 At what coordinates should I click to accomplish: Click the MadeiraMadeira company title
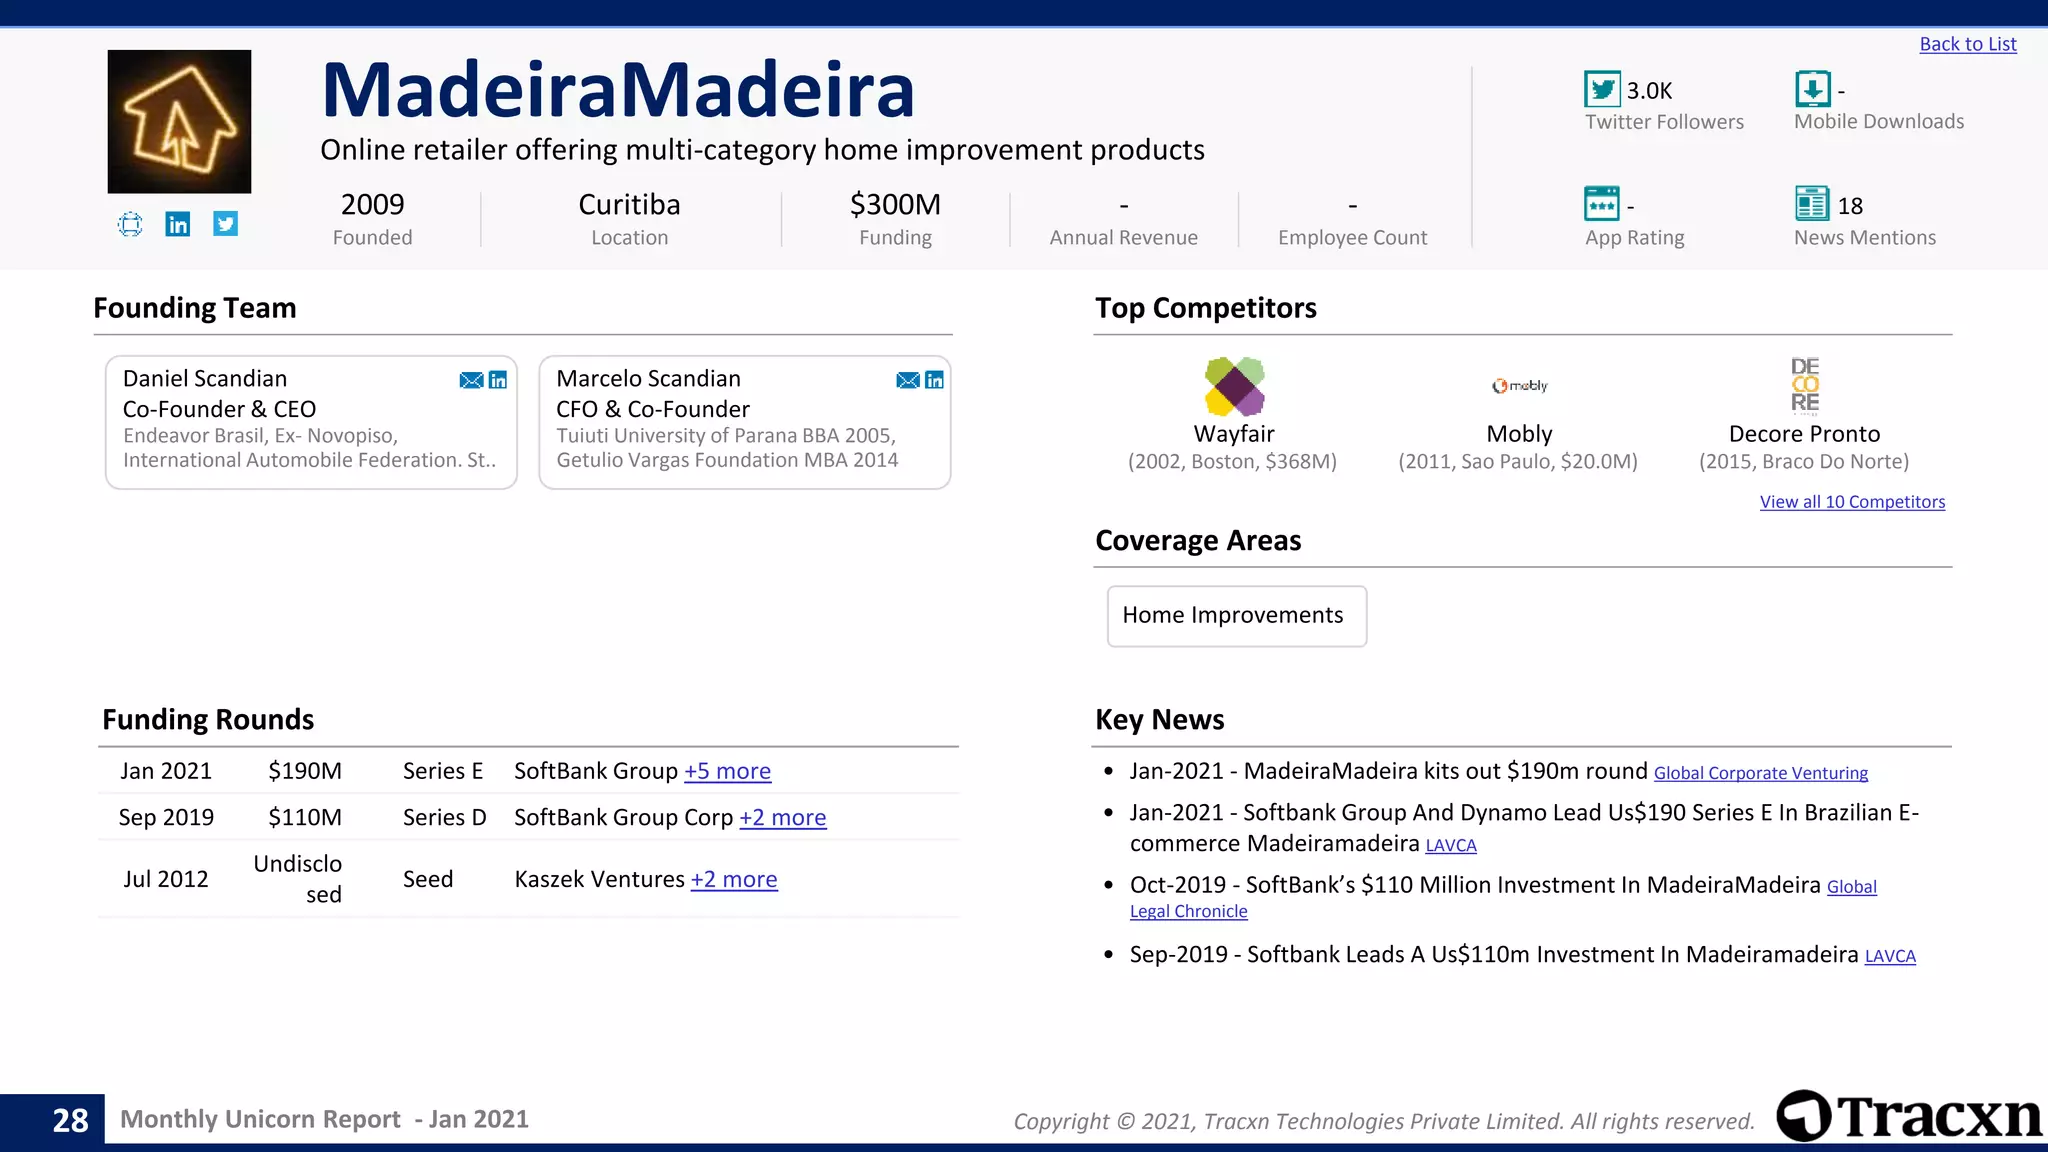618,90
